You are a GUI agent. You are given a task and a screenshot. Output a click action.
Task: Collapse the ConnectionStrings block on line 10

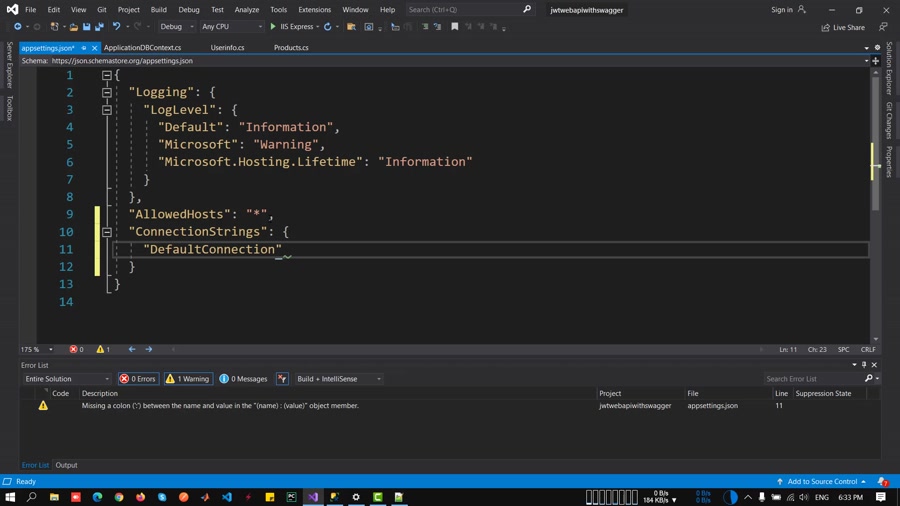point(107,232)
